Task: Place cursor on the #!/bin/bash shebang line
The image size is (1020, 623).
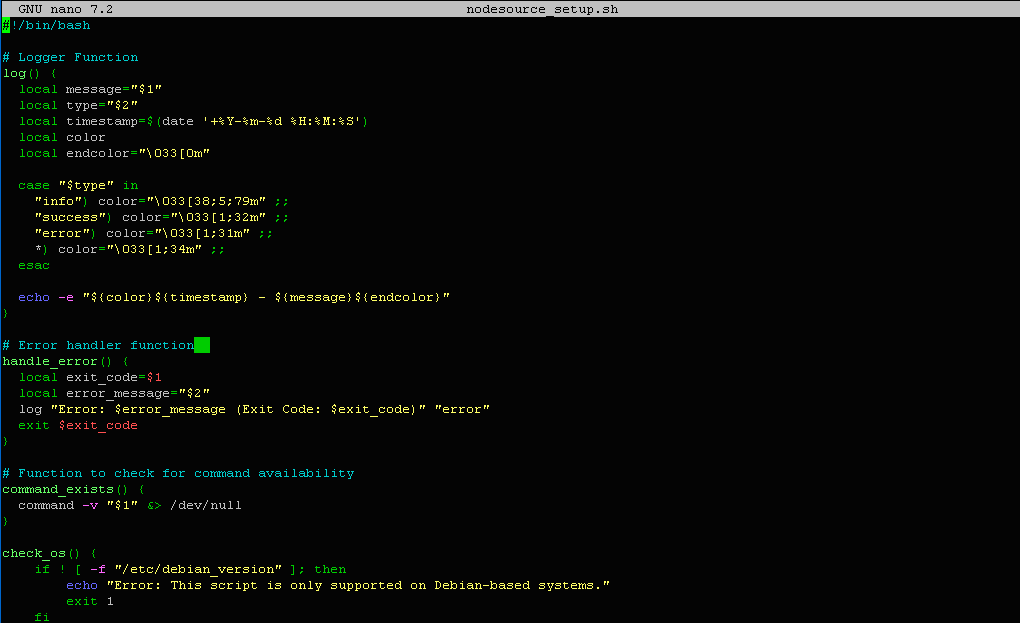Action: pyautogui.click(x=48, y=25)
